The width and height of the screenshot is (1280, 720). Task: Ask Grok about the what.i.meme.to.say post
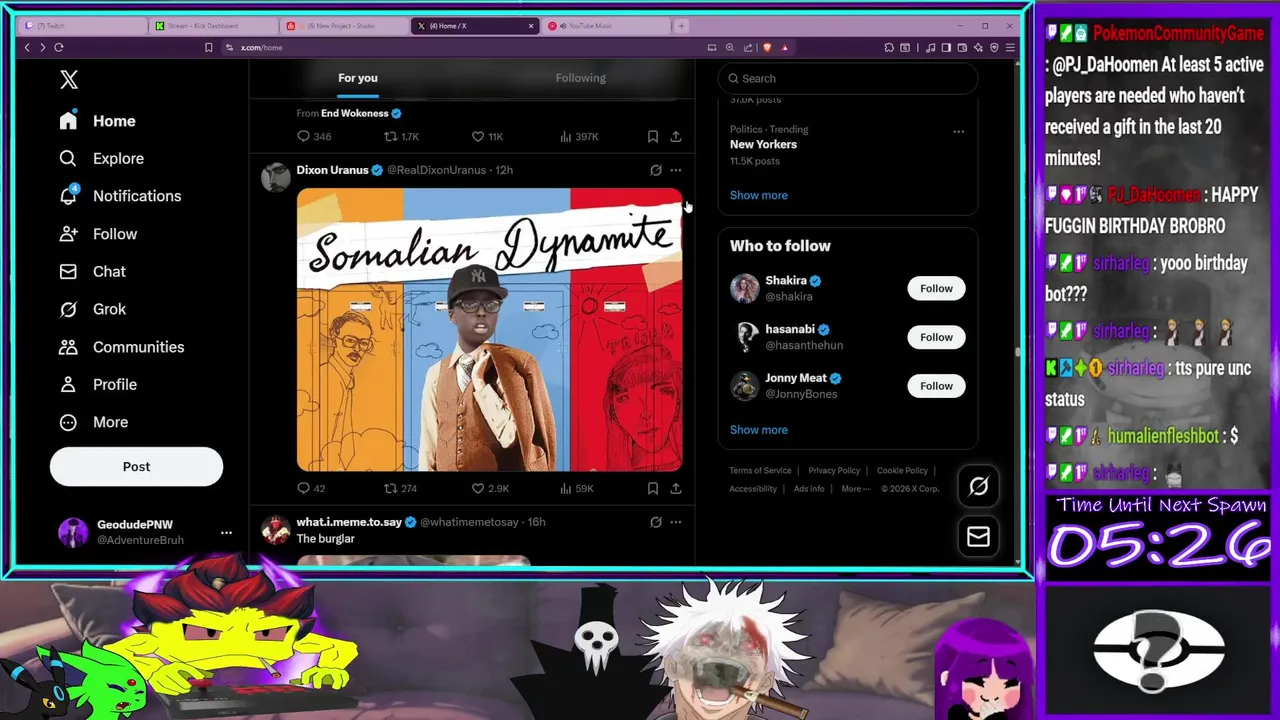(656, 522)
